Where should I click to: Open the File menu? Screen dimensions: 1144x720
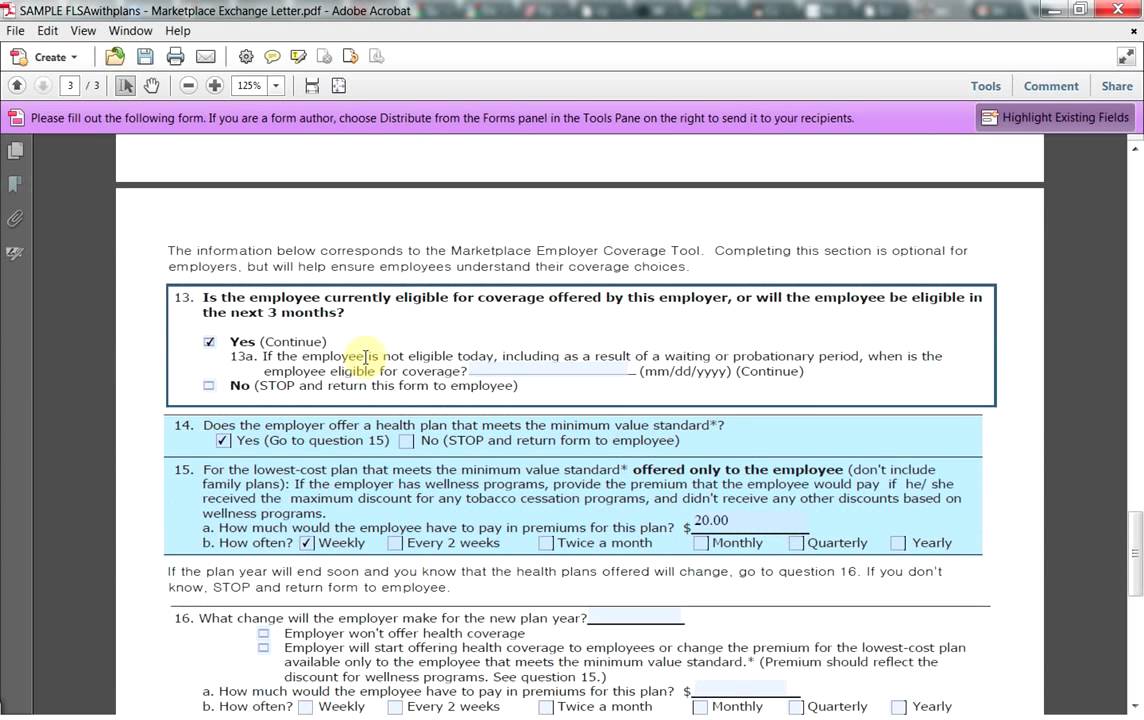(15, 31)
